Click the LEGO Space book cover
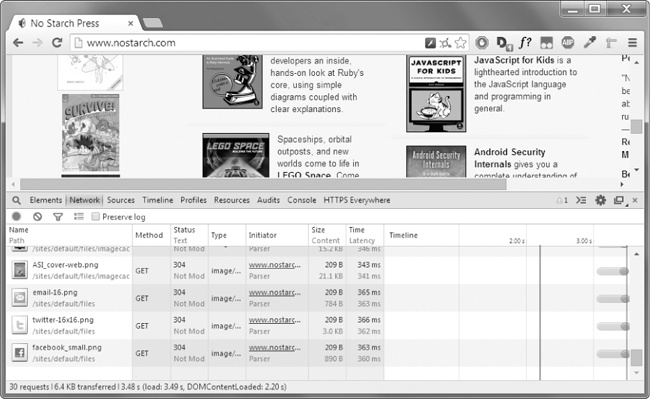 [235, 155]
